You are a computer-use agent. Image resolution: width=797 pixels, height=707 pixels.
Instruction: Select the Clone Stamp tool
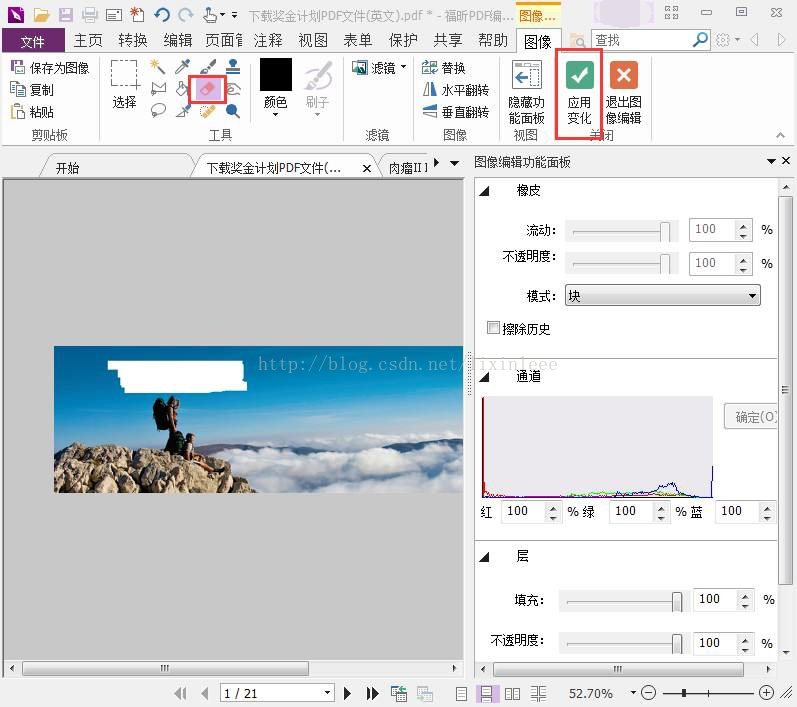(x=233, y=66)
